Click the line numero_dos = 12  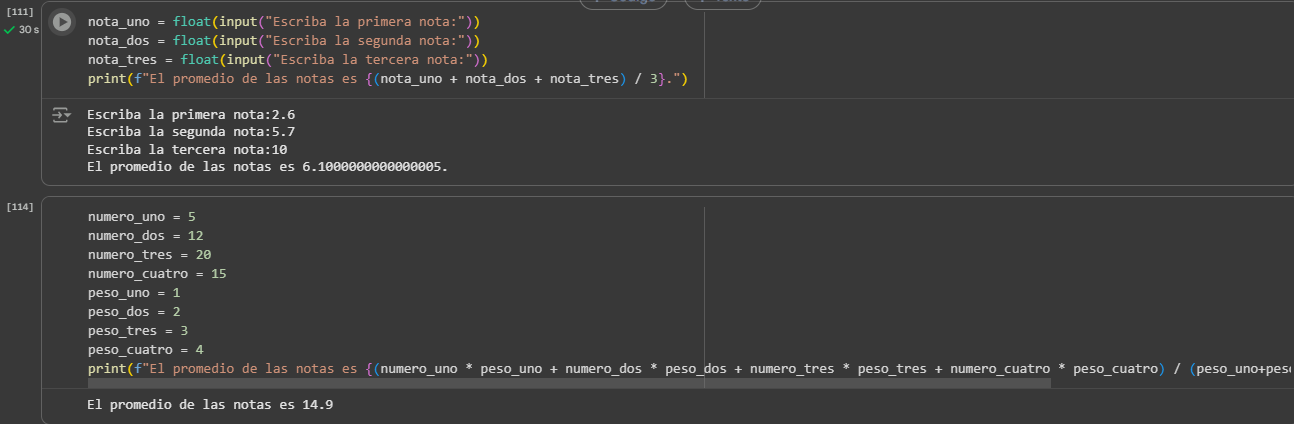tap(145, 236)
